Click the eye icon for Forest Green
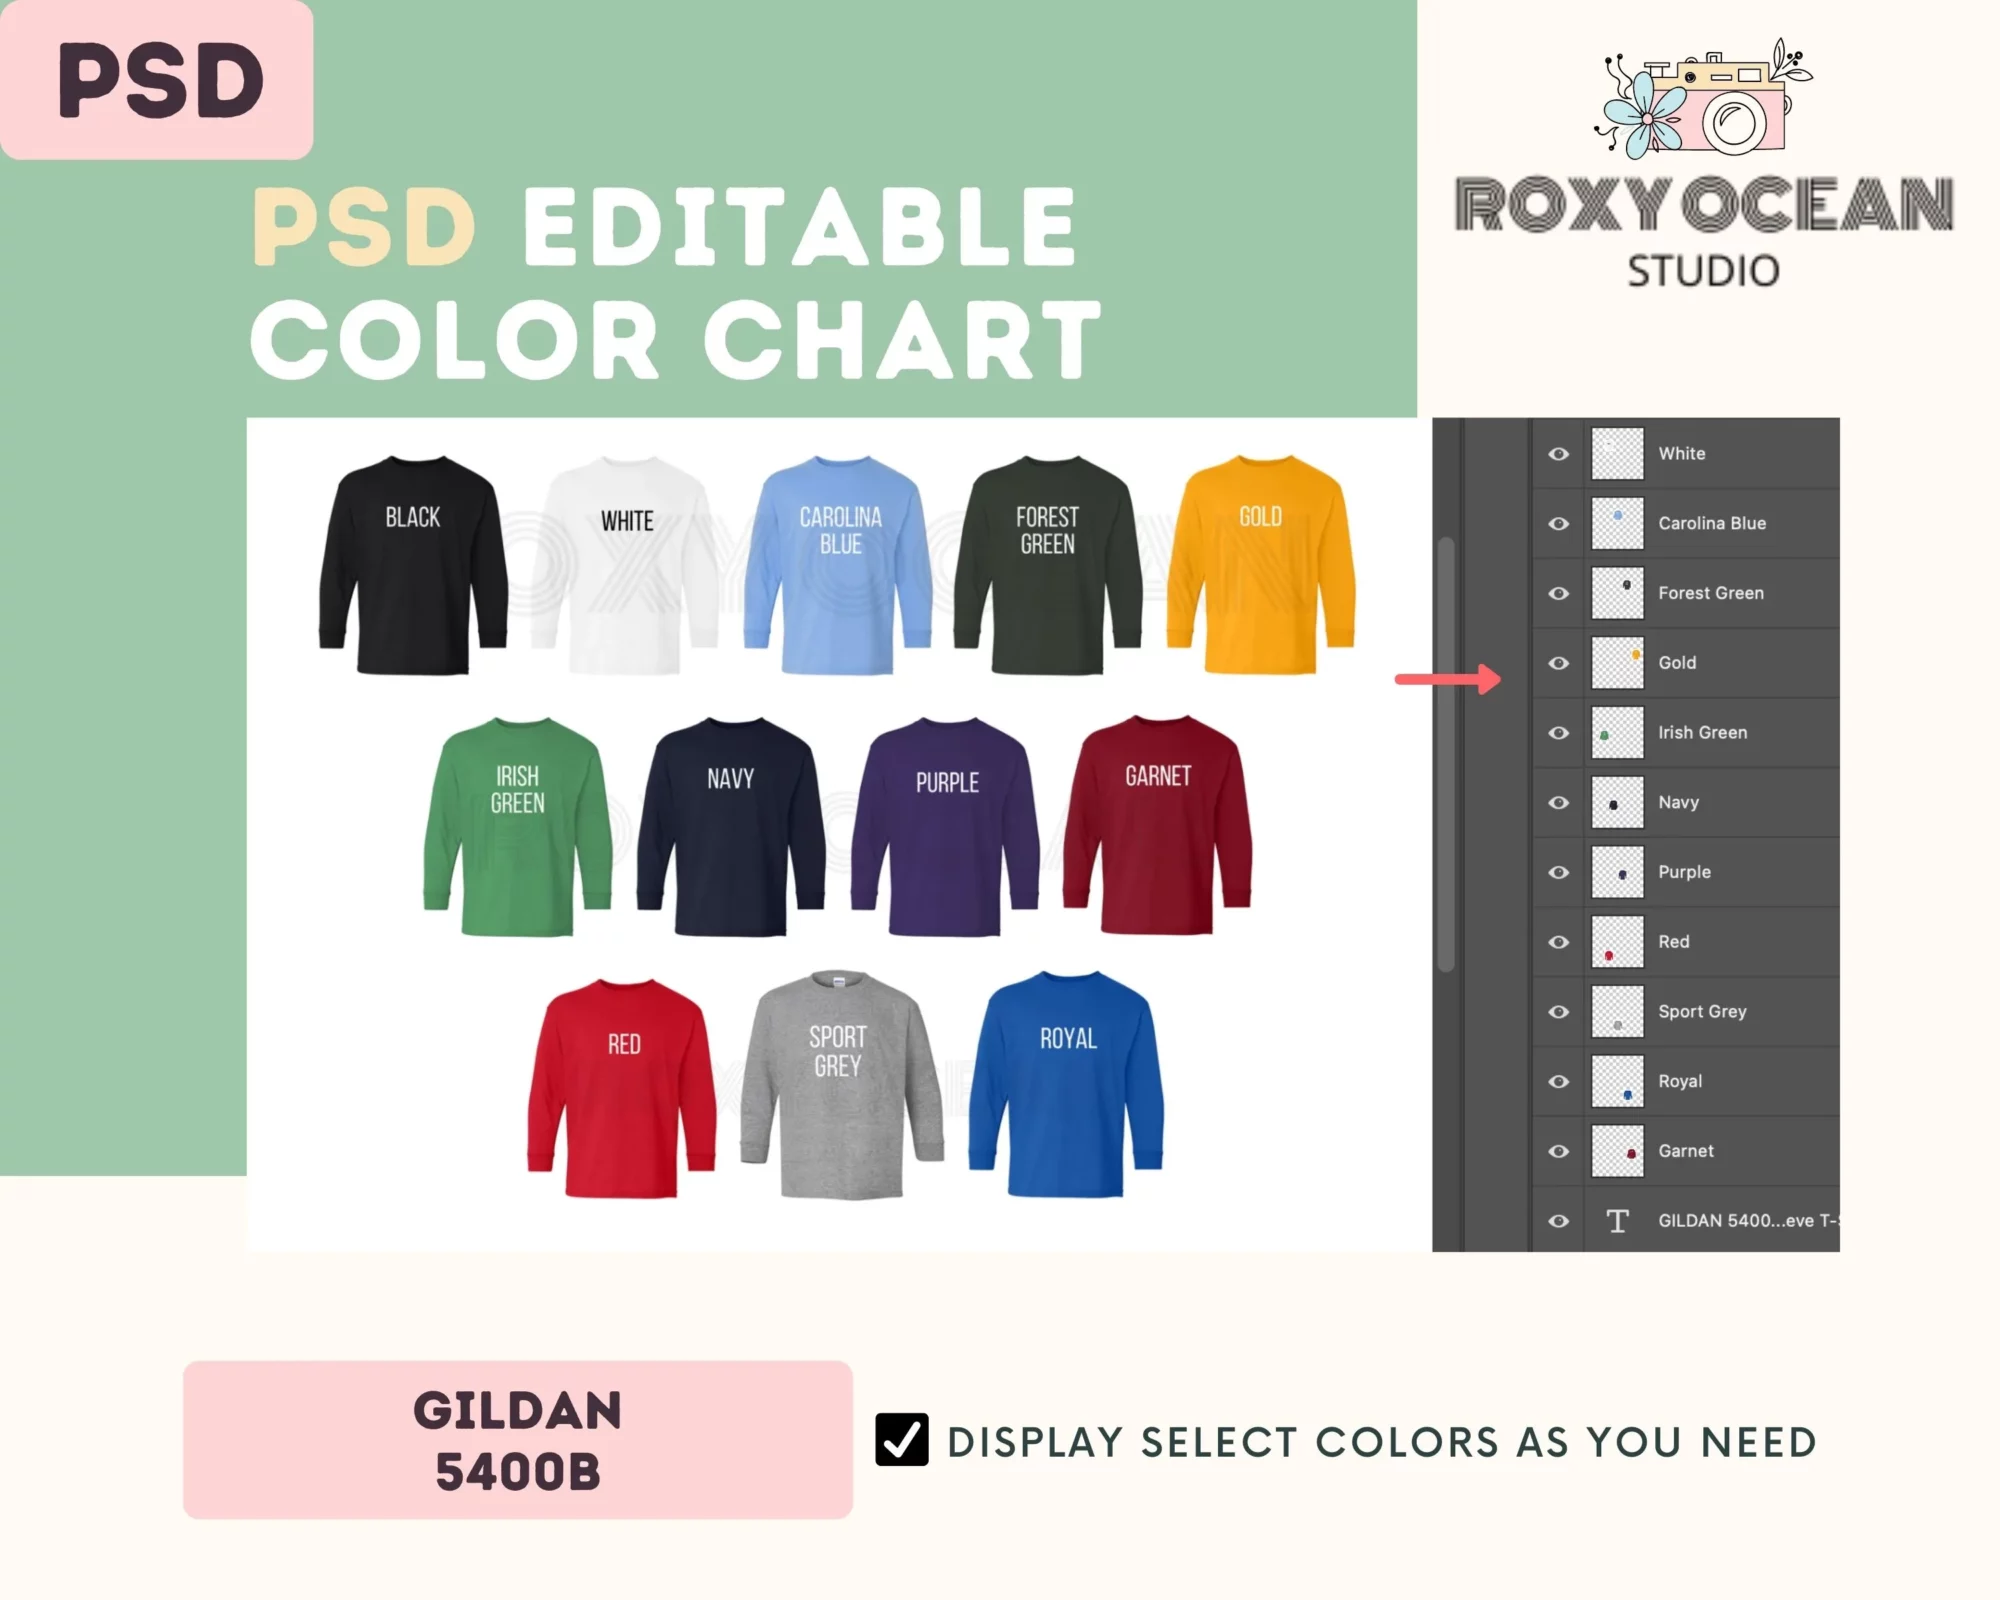2000x1600 pixels. click(1559, 593)
